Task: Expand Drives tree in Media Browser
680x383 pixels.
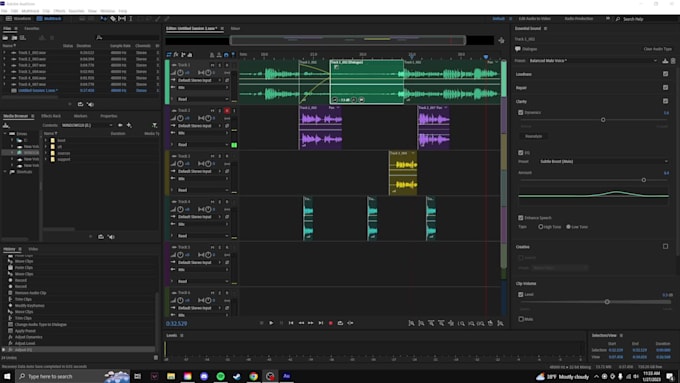Action: (5, 134)
